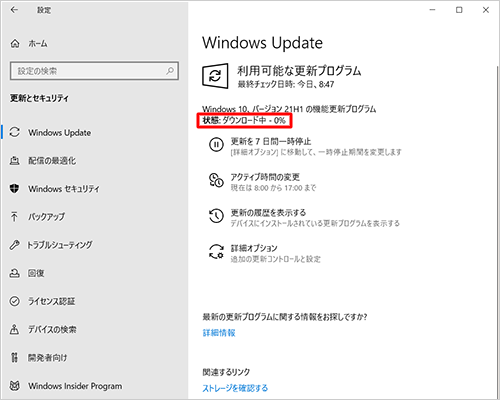The image size is (500, 400).
Task: Open 配信の最適化 settings page
Action: click(x=52, y=161)
